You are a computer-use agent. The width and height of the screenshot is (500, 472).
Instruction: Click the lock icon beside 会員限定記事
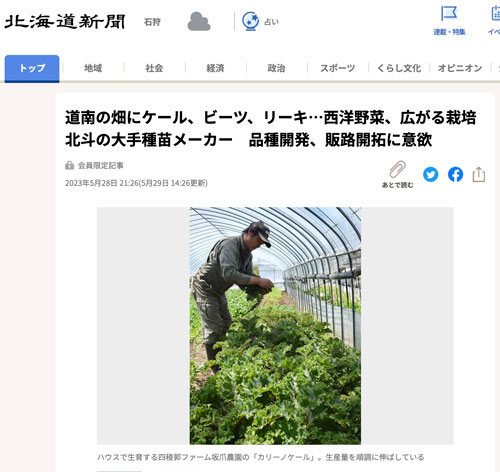click(x=69, y=165)
